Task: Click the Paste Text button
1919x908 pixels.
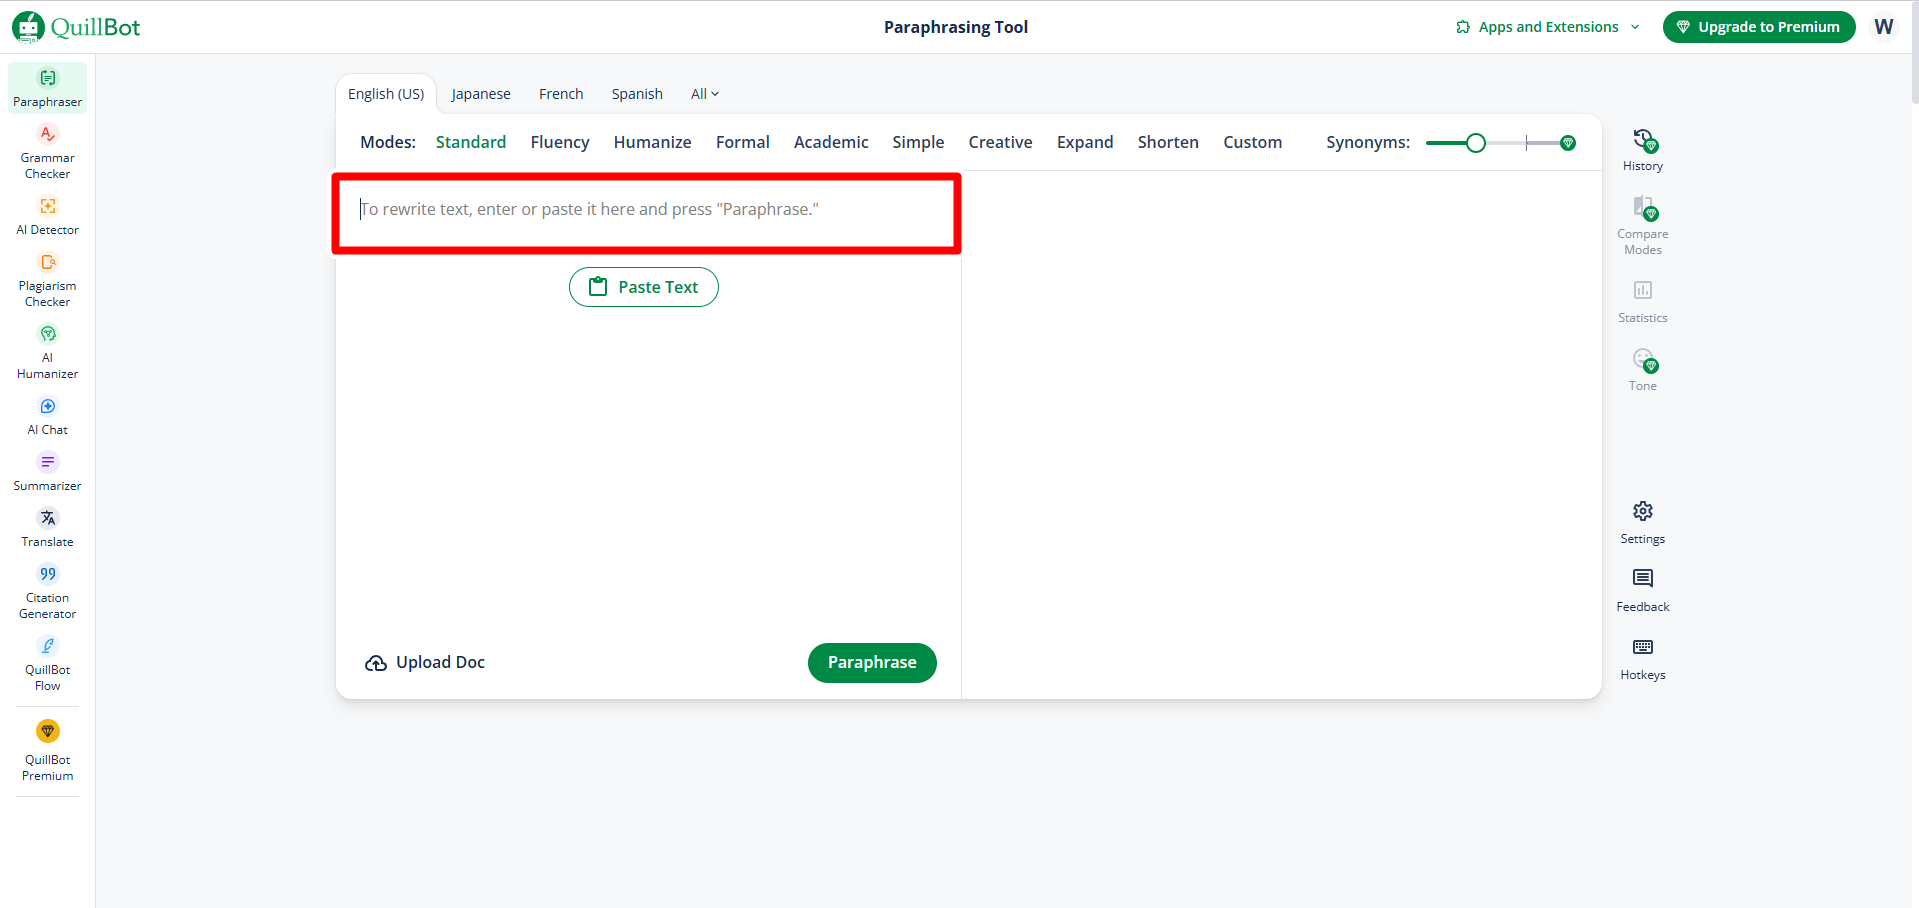Action: [x=644, y=287]
